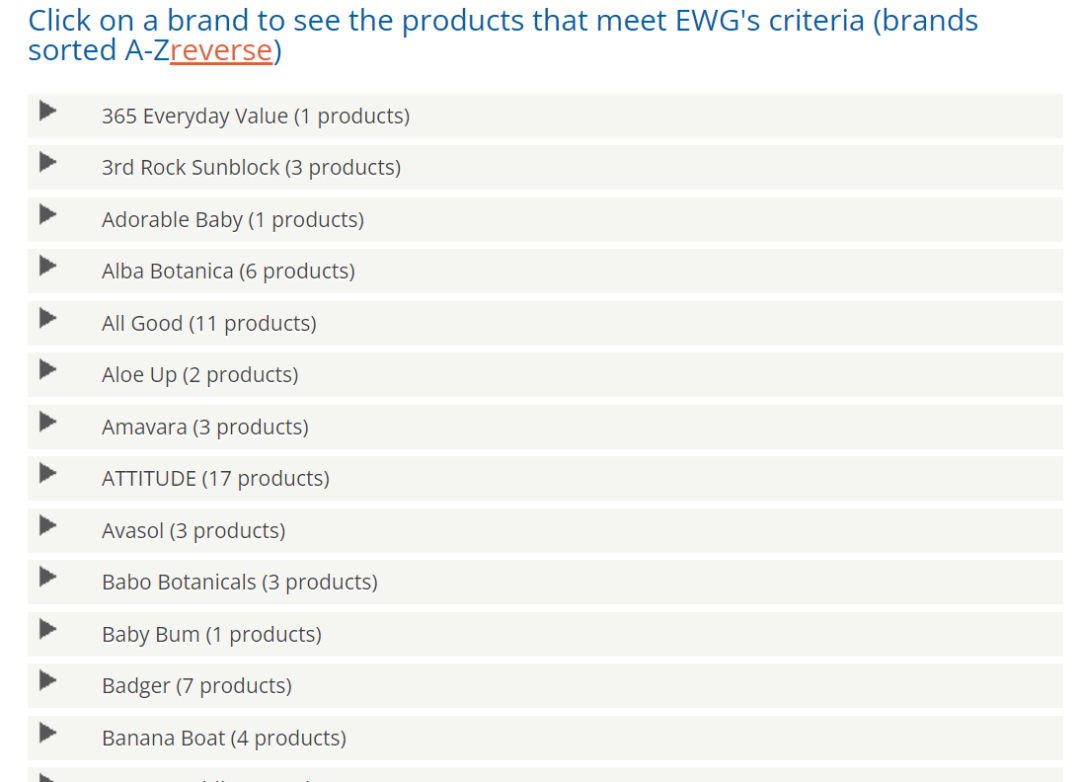Choose Badger (7 products) brand row
Image resolution: width=1080 pixels, height=782 pixels.
coord(545,686)
